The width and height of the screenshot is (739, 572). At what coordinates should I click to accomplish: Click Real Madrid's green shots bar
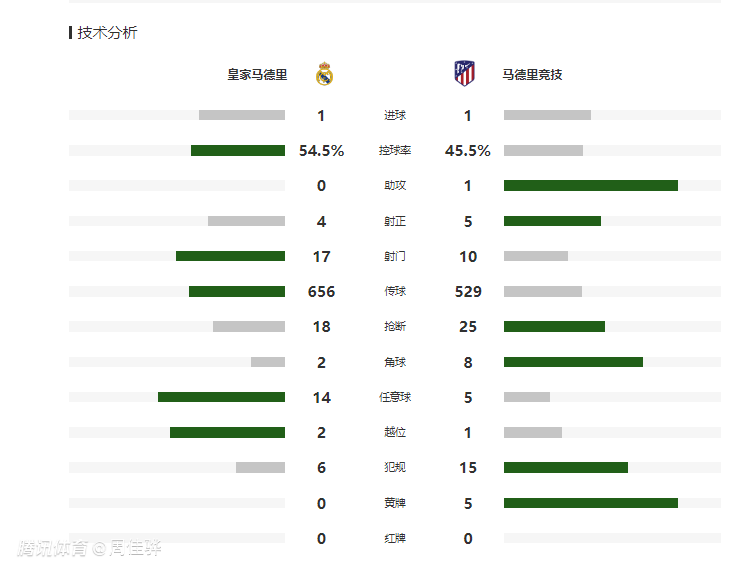pos(230,257)
